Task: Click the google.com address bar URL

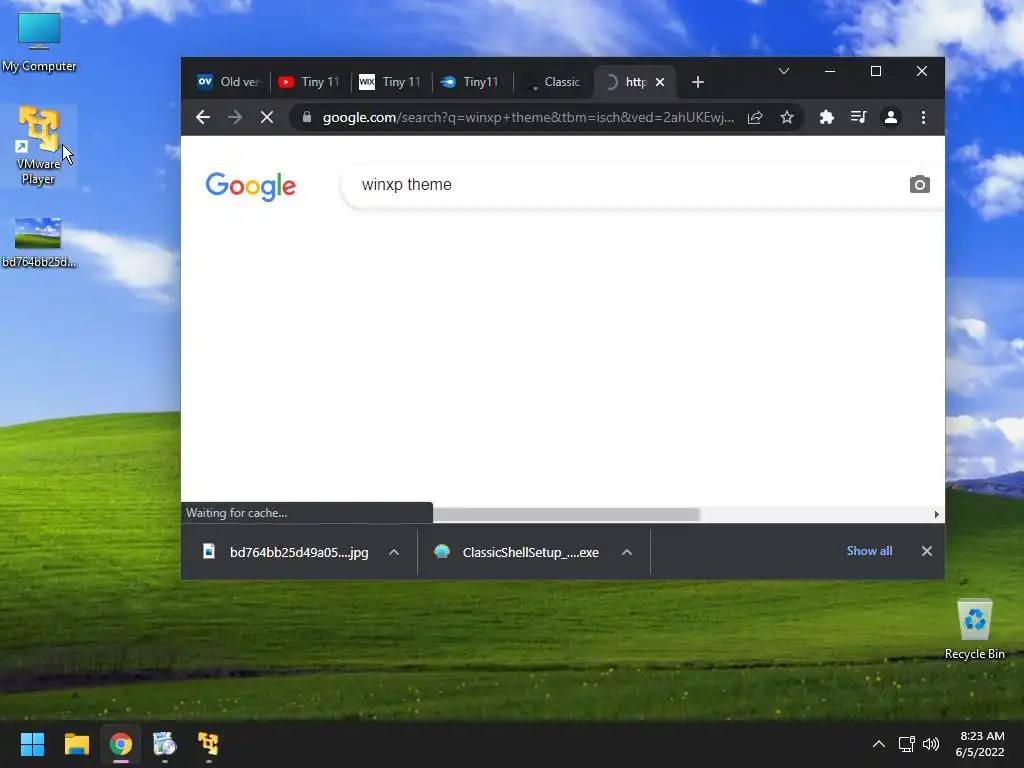Action: click(x=528, y=118)
